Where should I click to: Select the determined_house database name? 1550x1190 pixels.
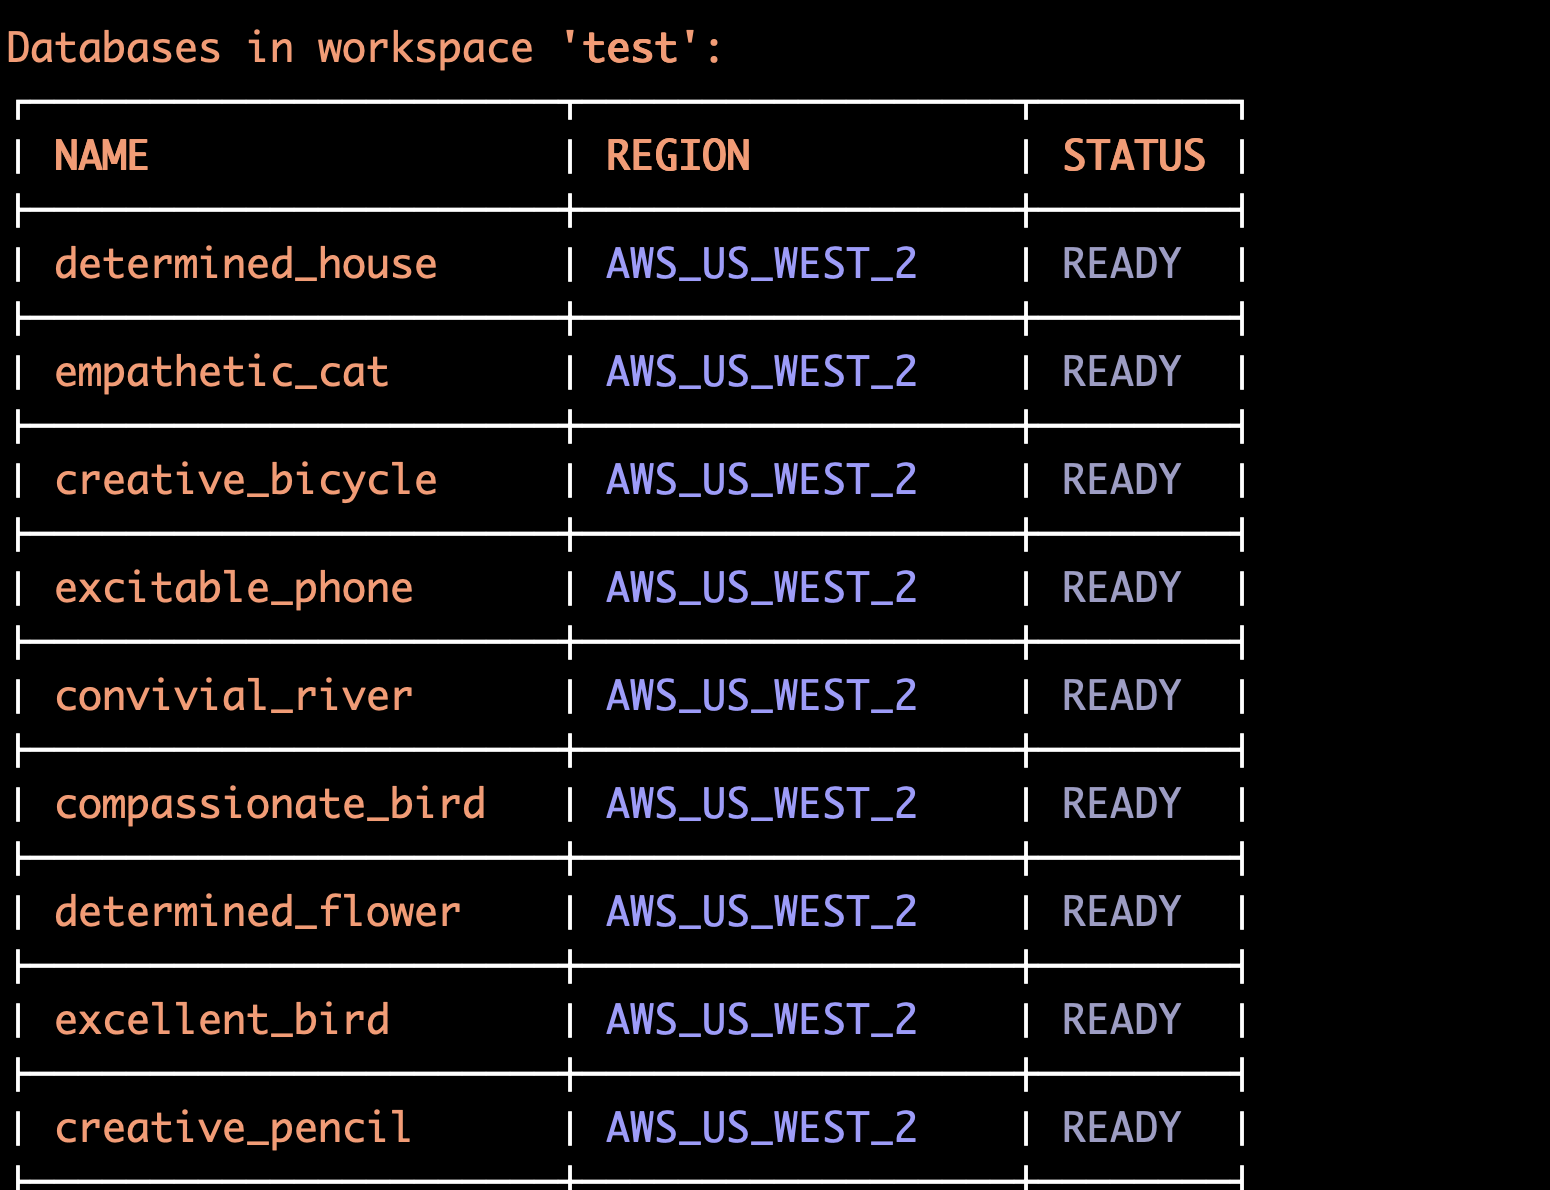tap(245, 264)
